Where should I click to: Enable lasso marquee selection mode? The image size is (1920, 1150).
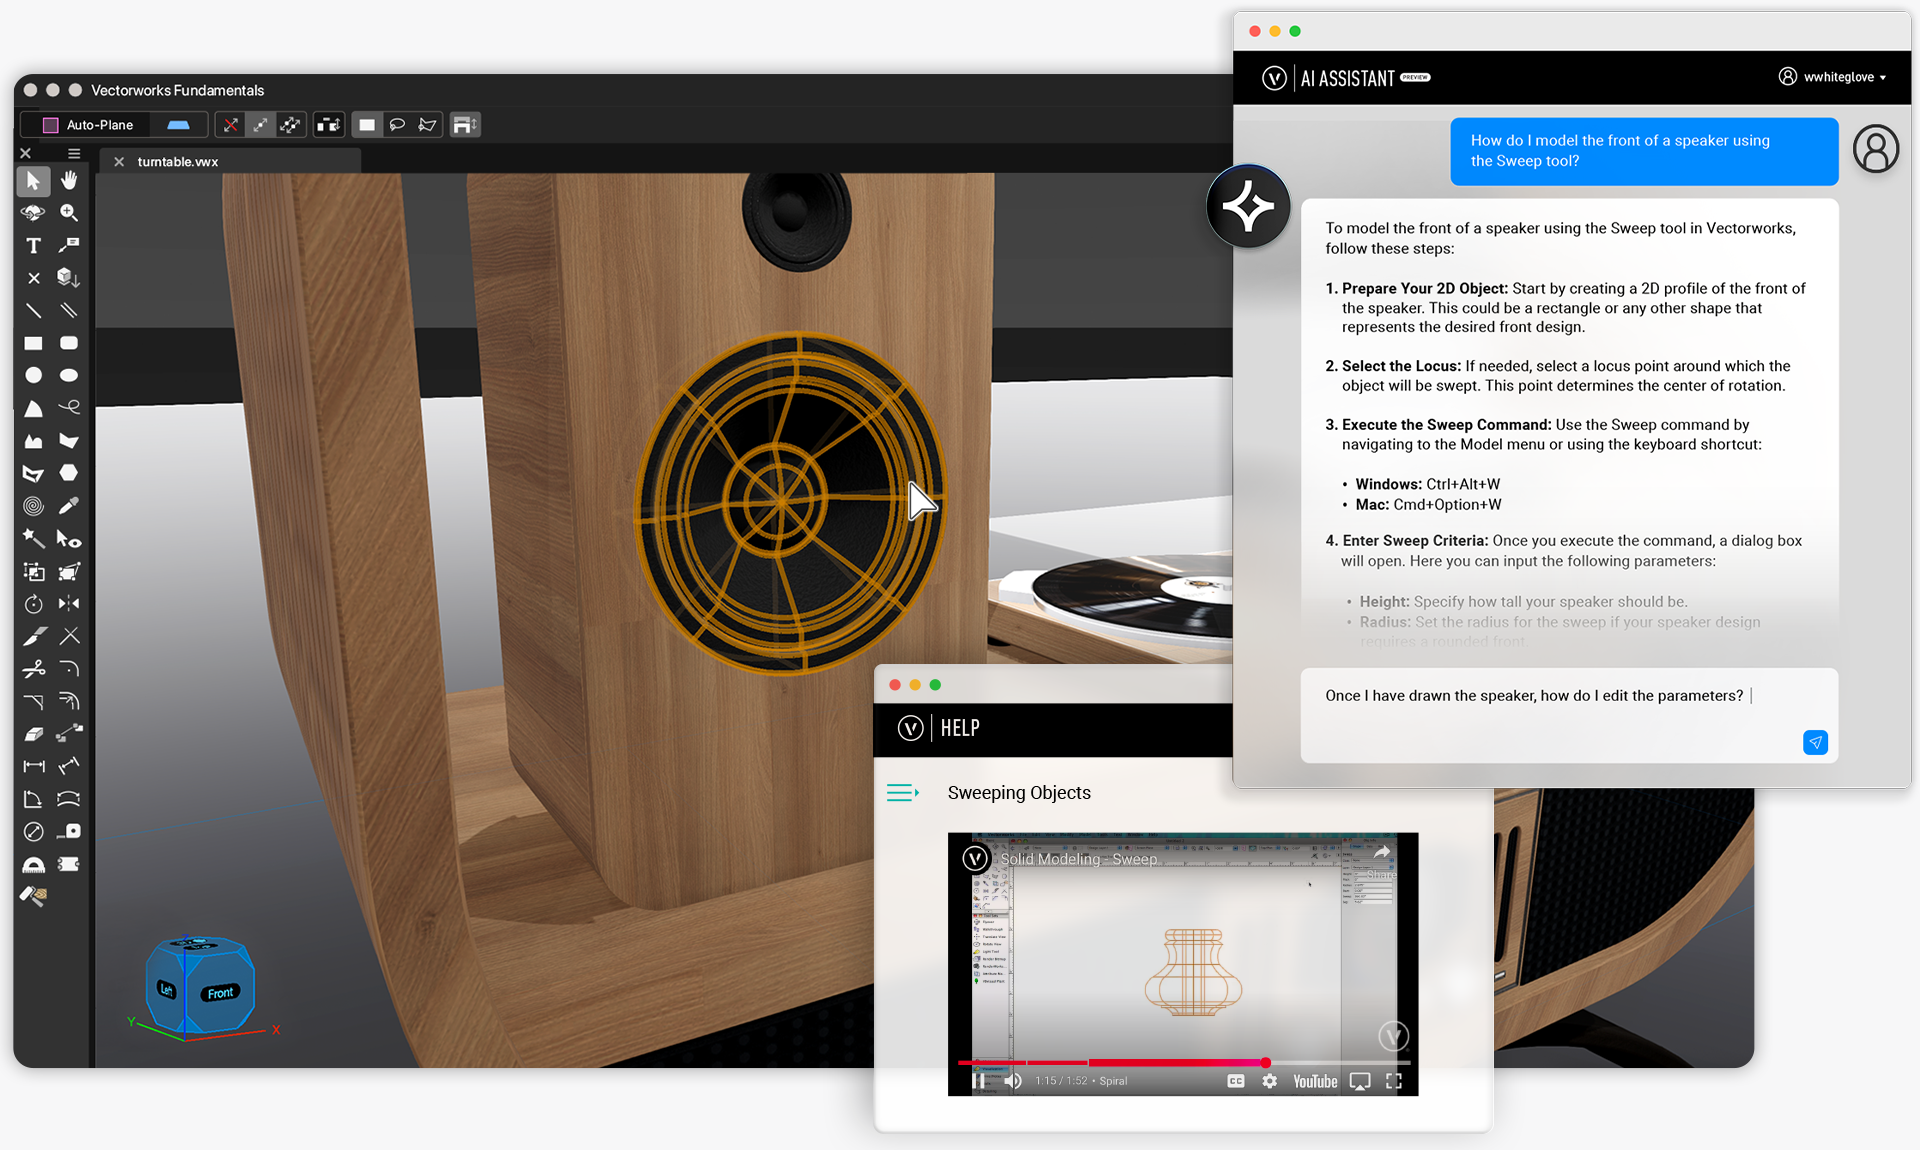(x=397, y=125)
